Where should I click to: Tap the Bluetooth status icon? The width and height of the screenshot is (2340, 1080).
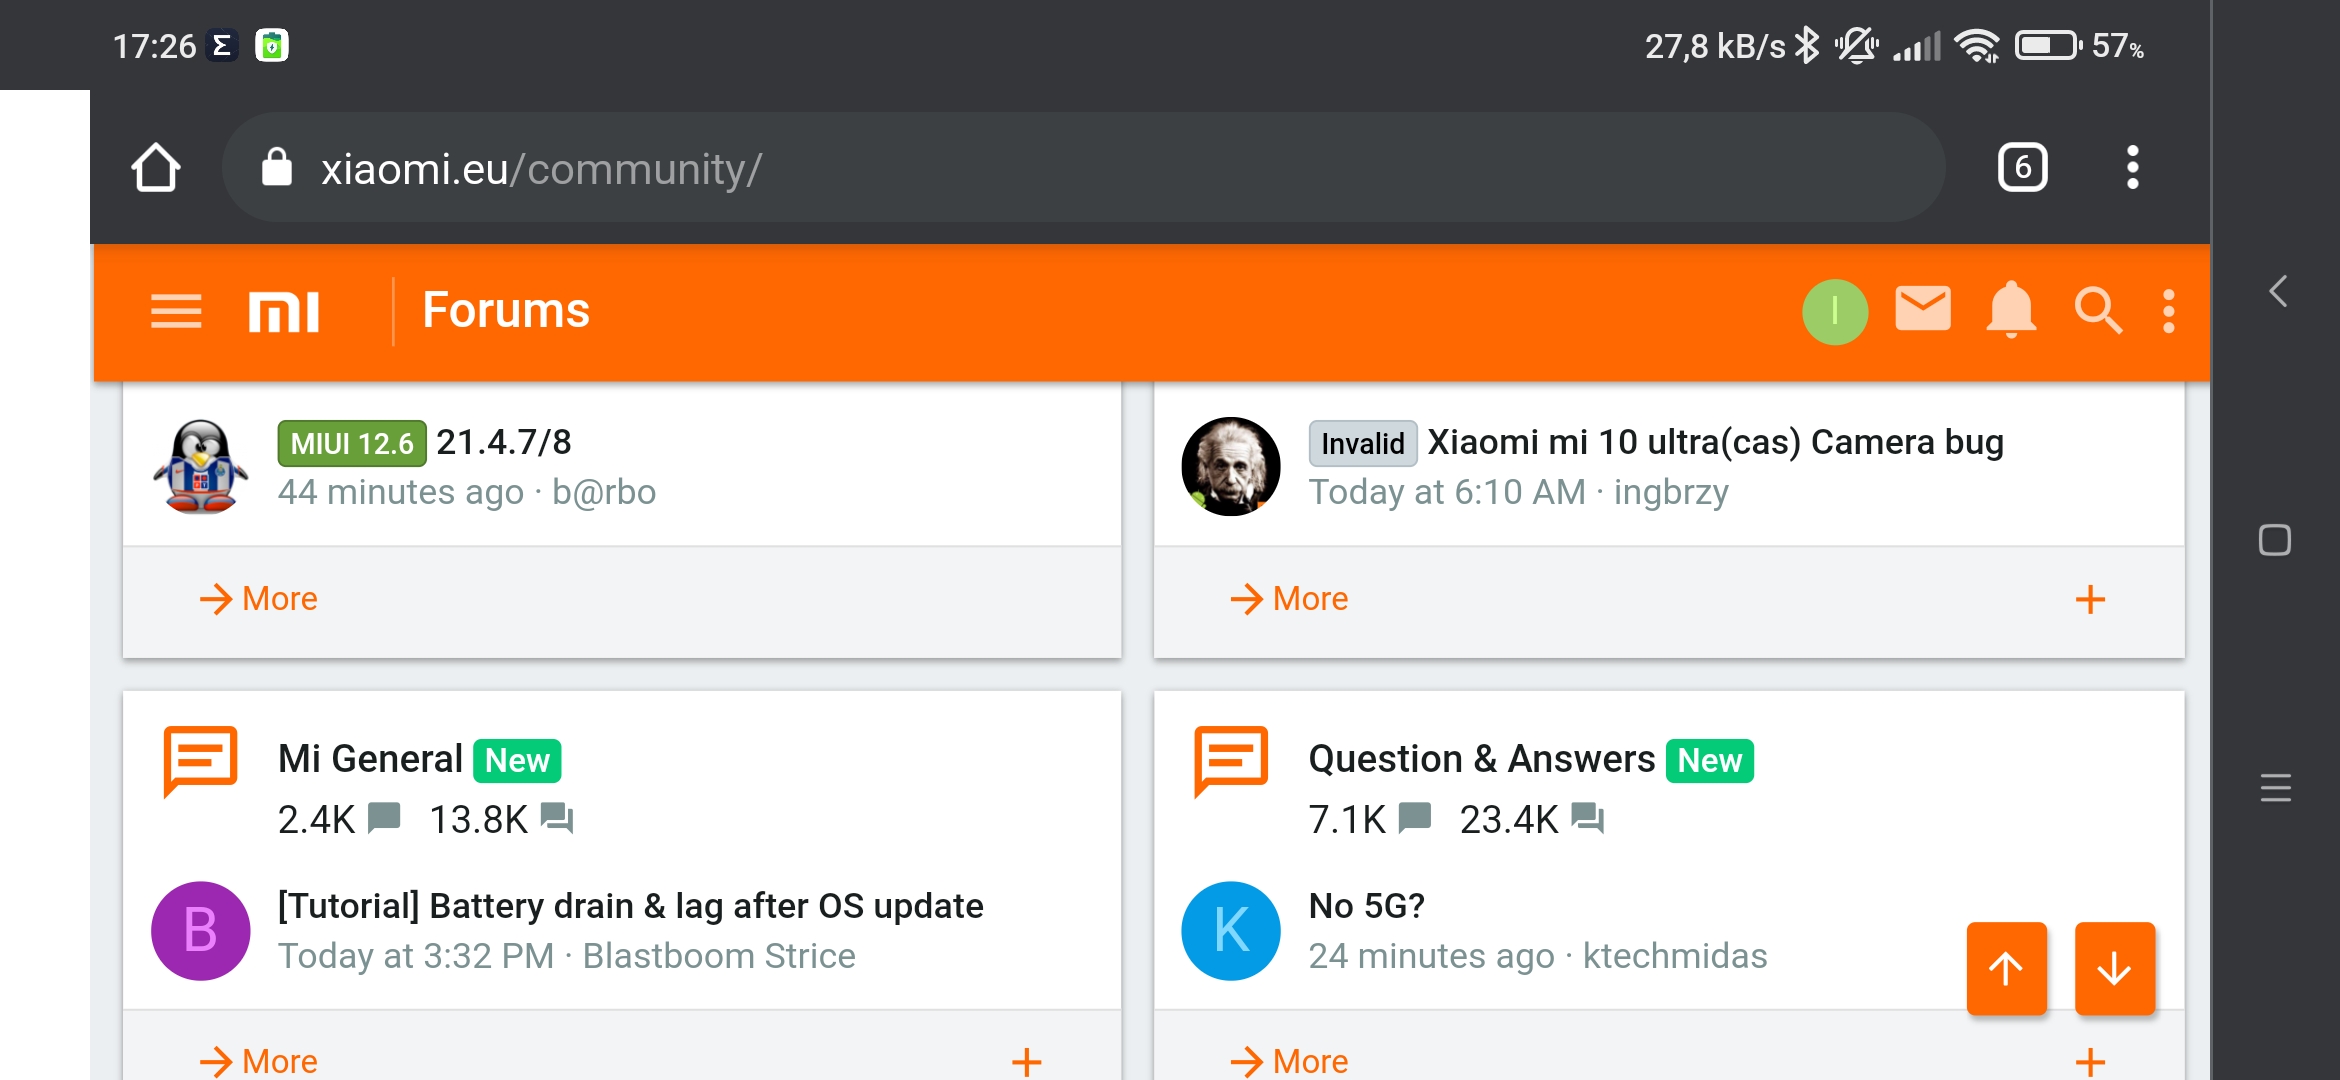1806,46
